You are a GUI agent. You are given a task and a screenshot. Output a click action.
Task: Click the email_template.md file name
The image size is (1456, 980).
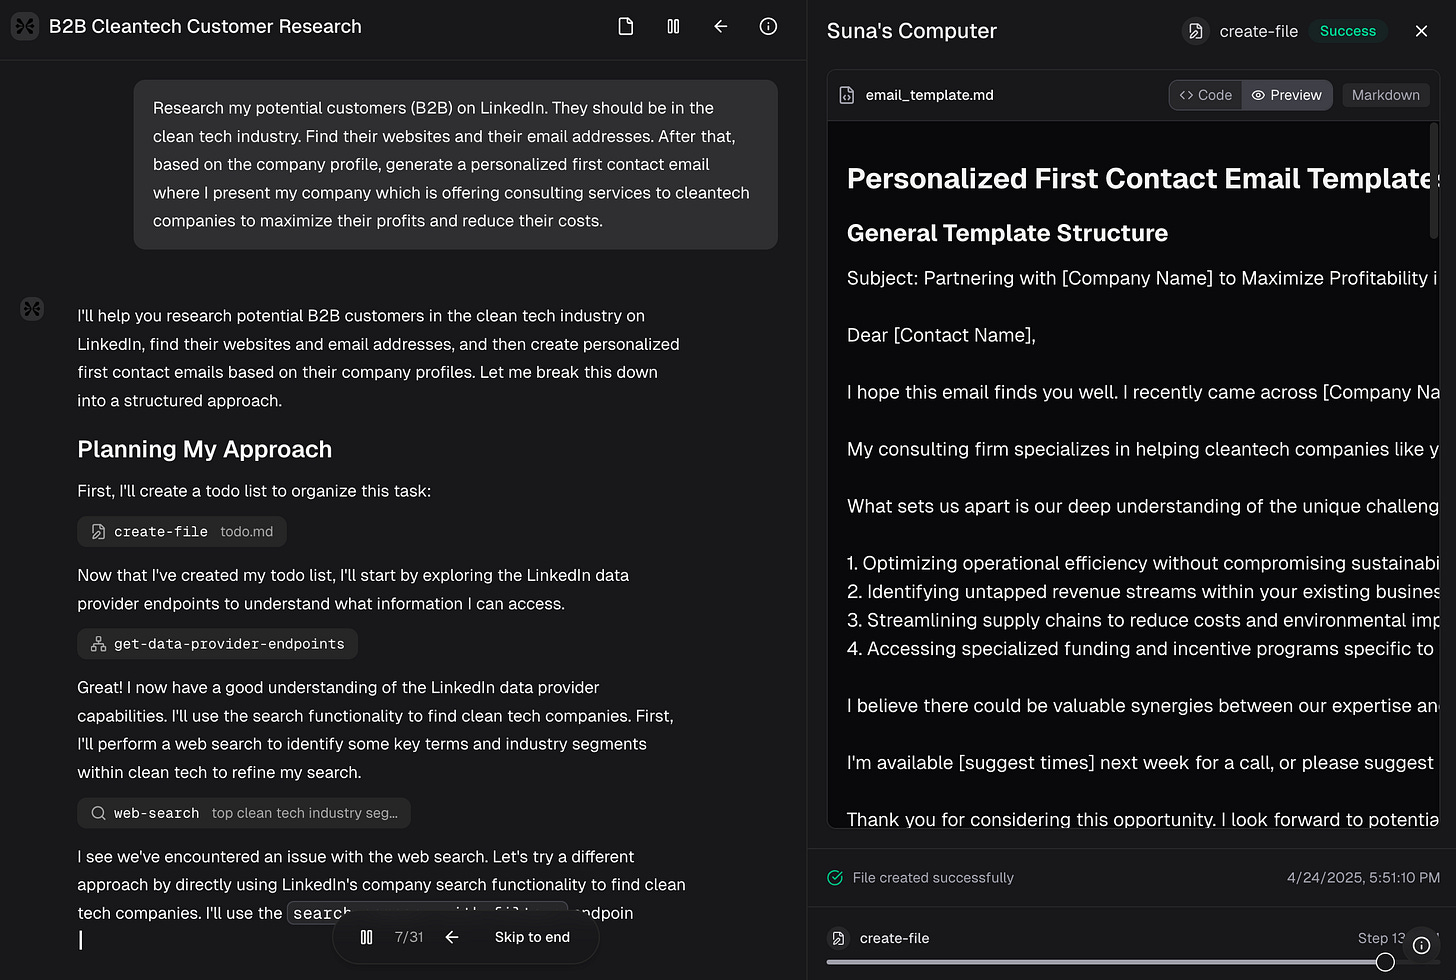pyautogui.click(x=929, y=95)
